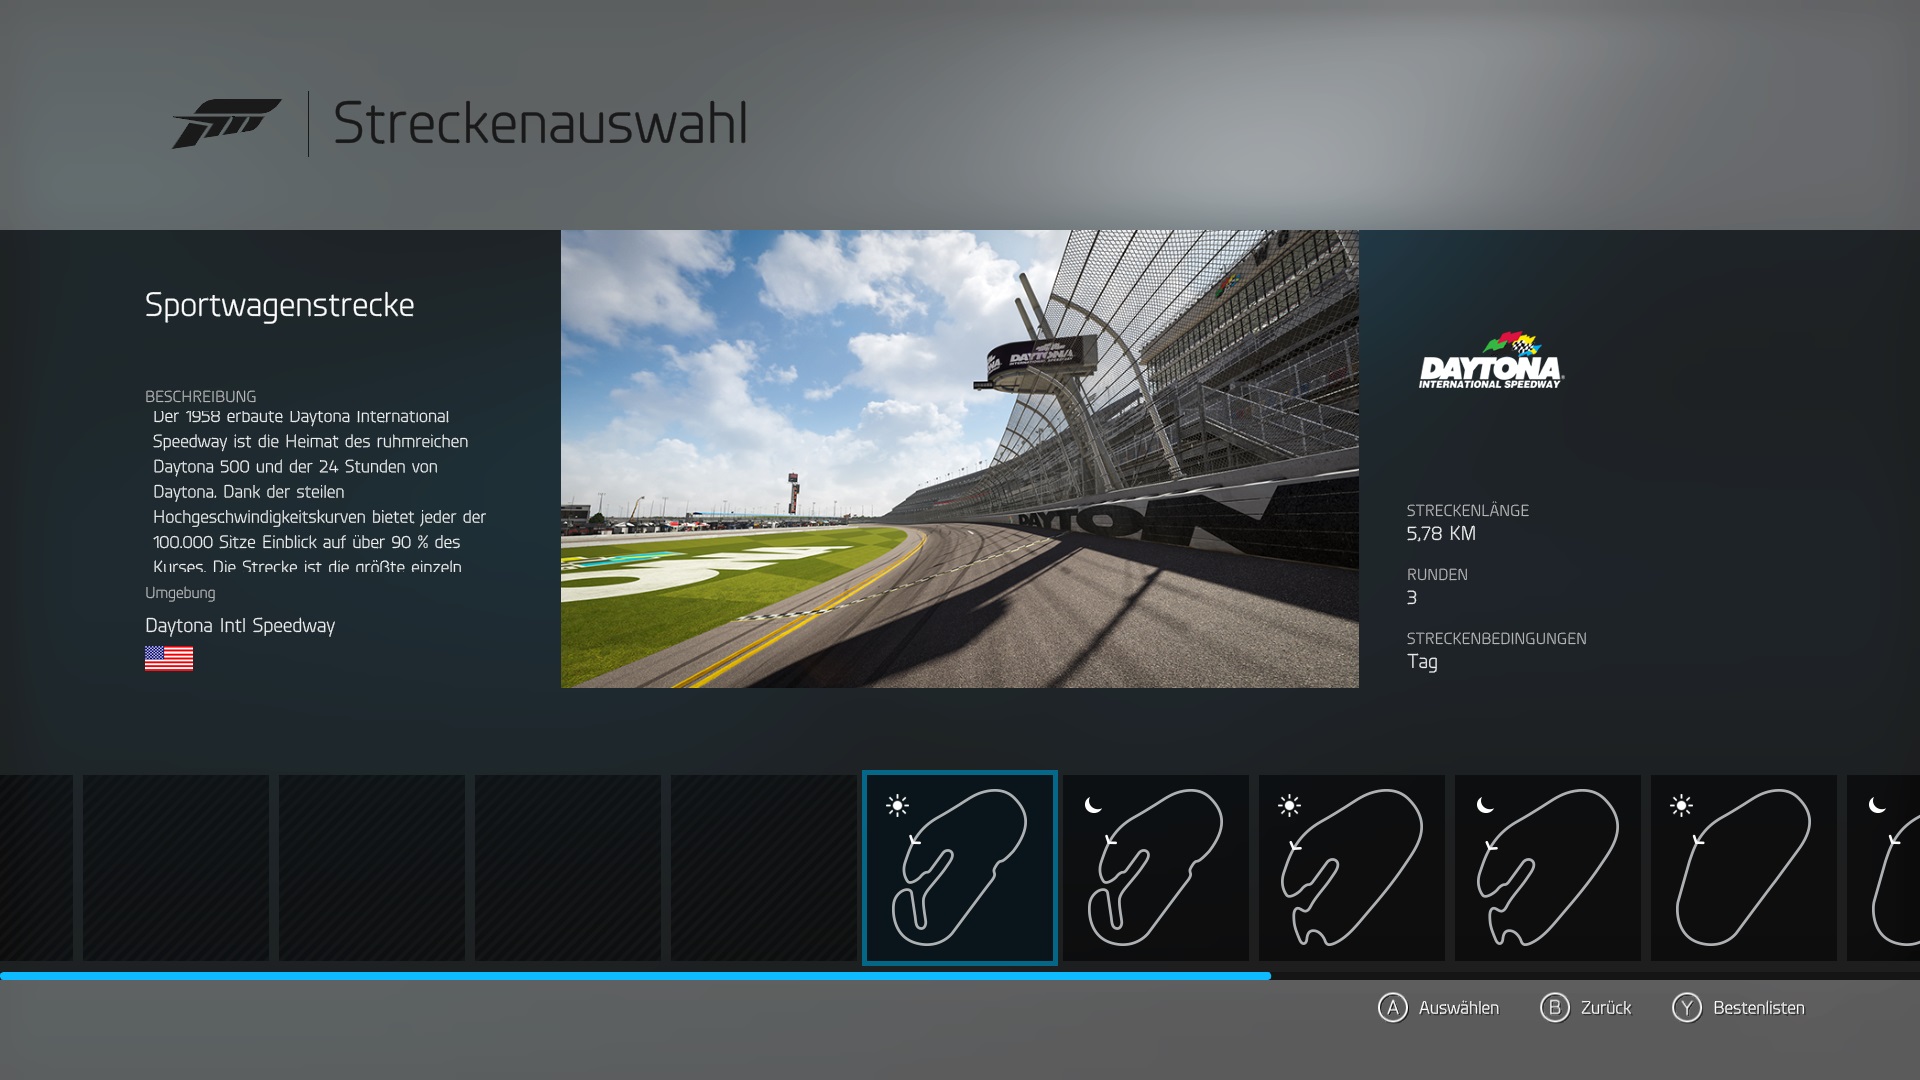Click the BESCHREIBUNG heading
Image resolution: width=1920 pixels, height=1080 pixels.
200,397
